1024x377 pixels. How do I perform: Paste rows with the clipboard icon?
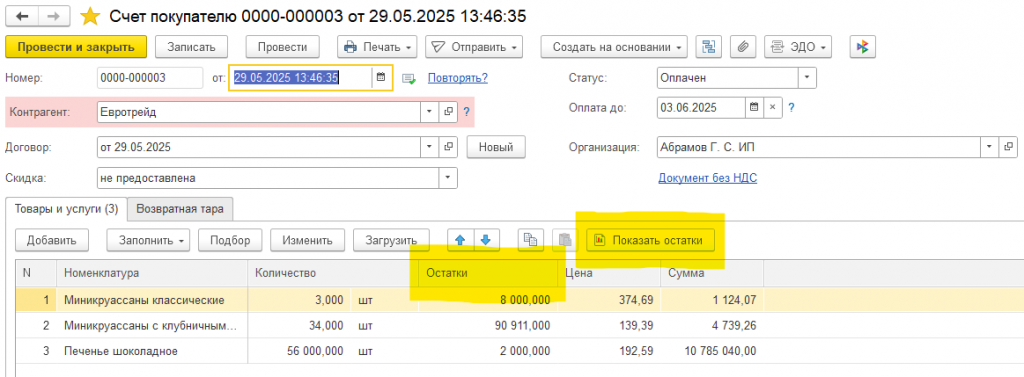pyautogui.click(x=565, y=240)
